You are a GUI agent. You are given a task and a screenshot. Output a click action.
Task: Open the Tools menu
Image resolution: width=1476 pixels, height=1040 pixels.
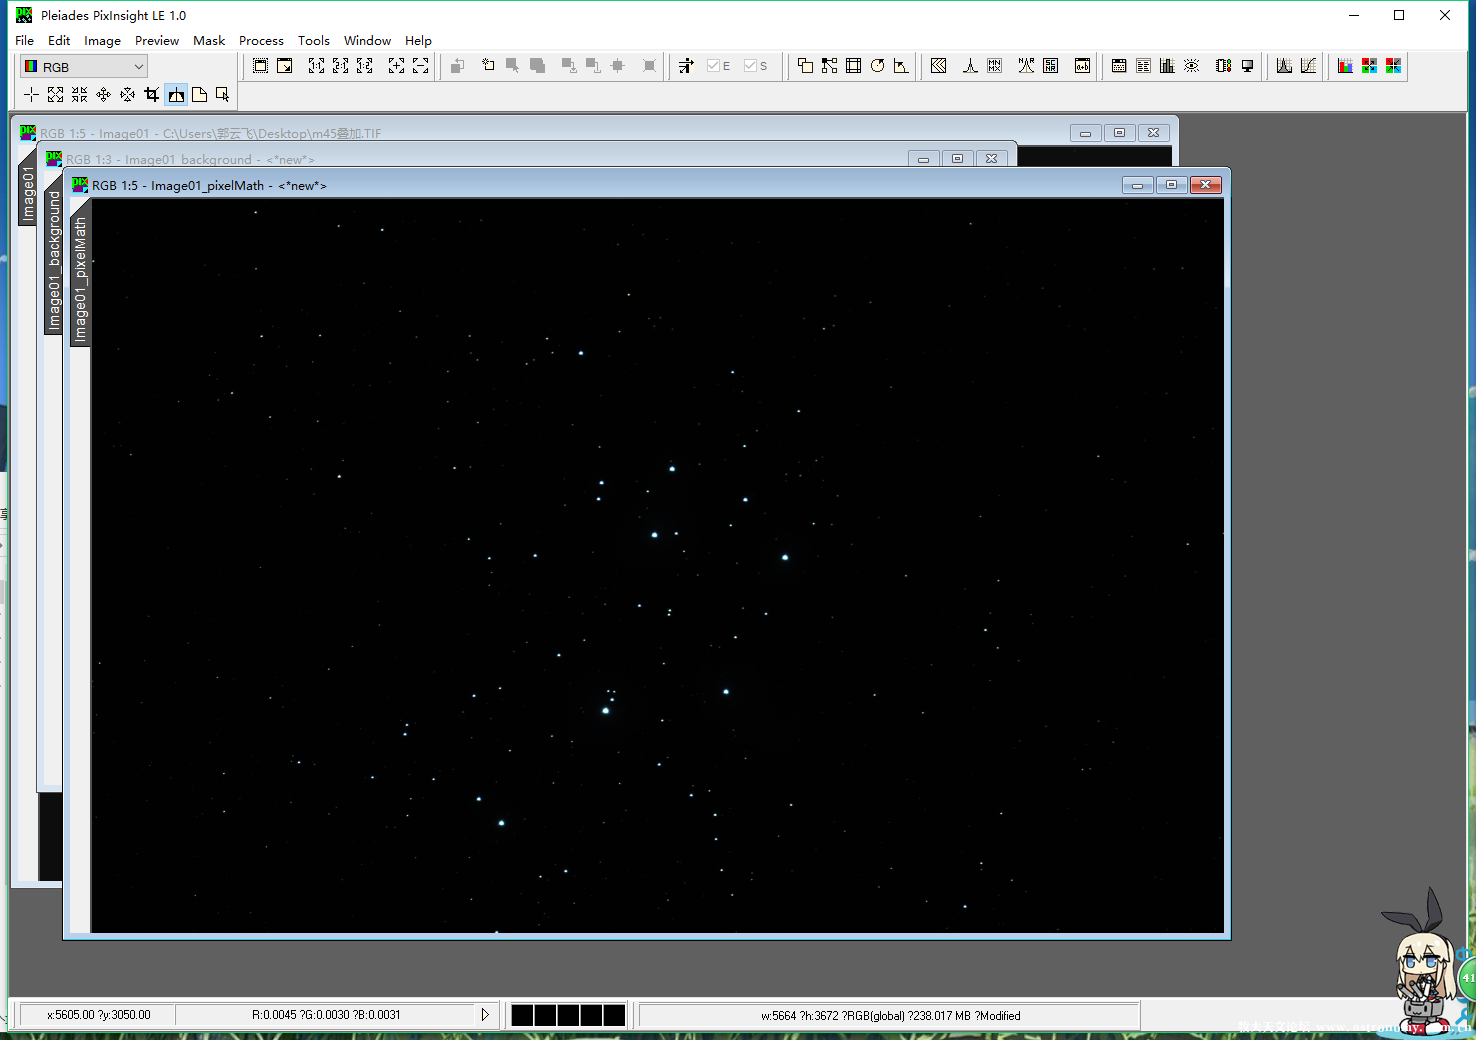click(x=314, y=41)
